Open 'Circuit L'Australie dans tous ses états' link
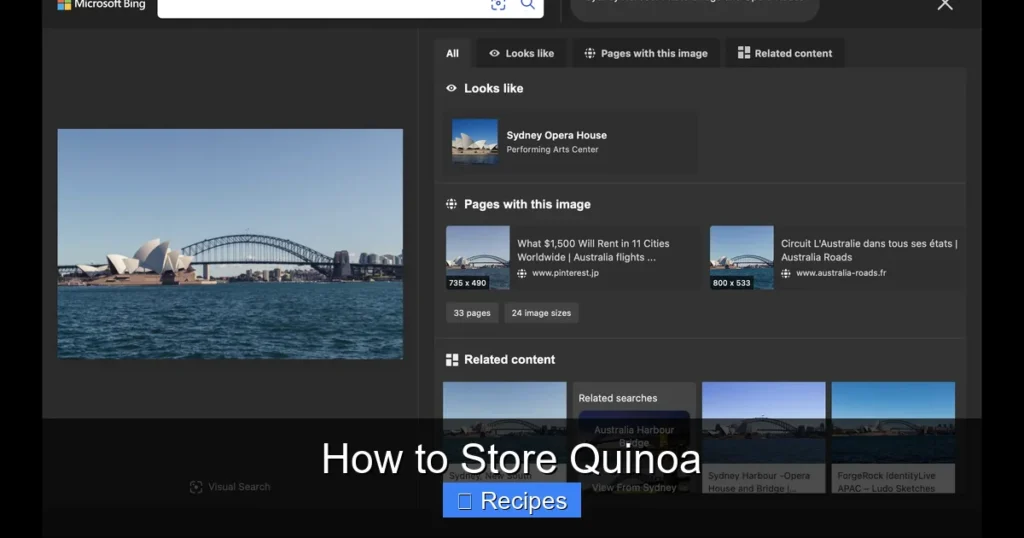Image resolution: width=1024 pixels, height=538 pixels. pos(869,250)
